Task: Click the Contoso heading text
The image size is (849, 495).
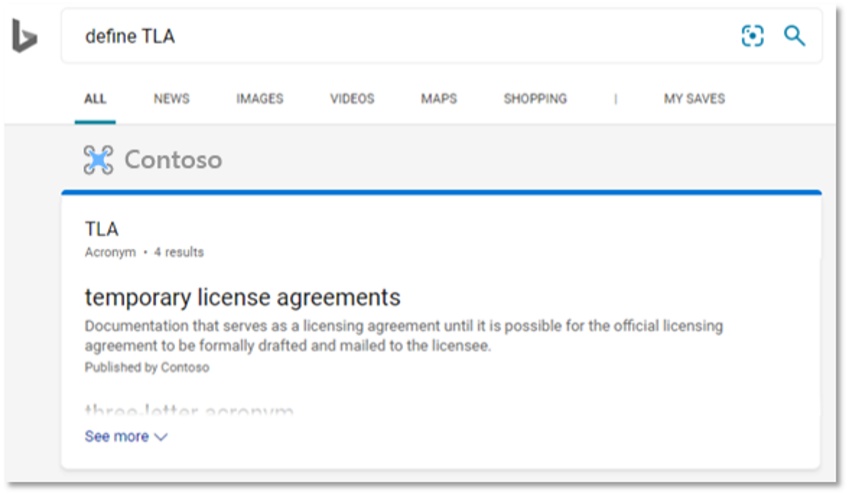Action: click(173, 160)
